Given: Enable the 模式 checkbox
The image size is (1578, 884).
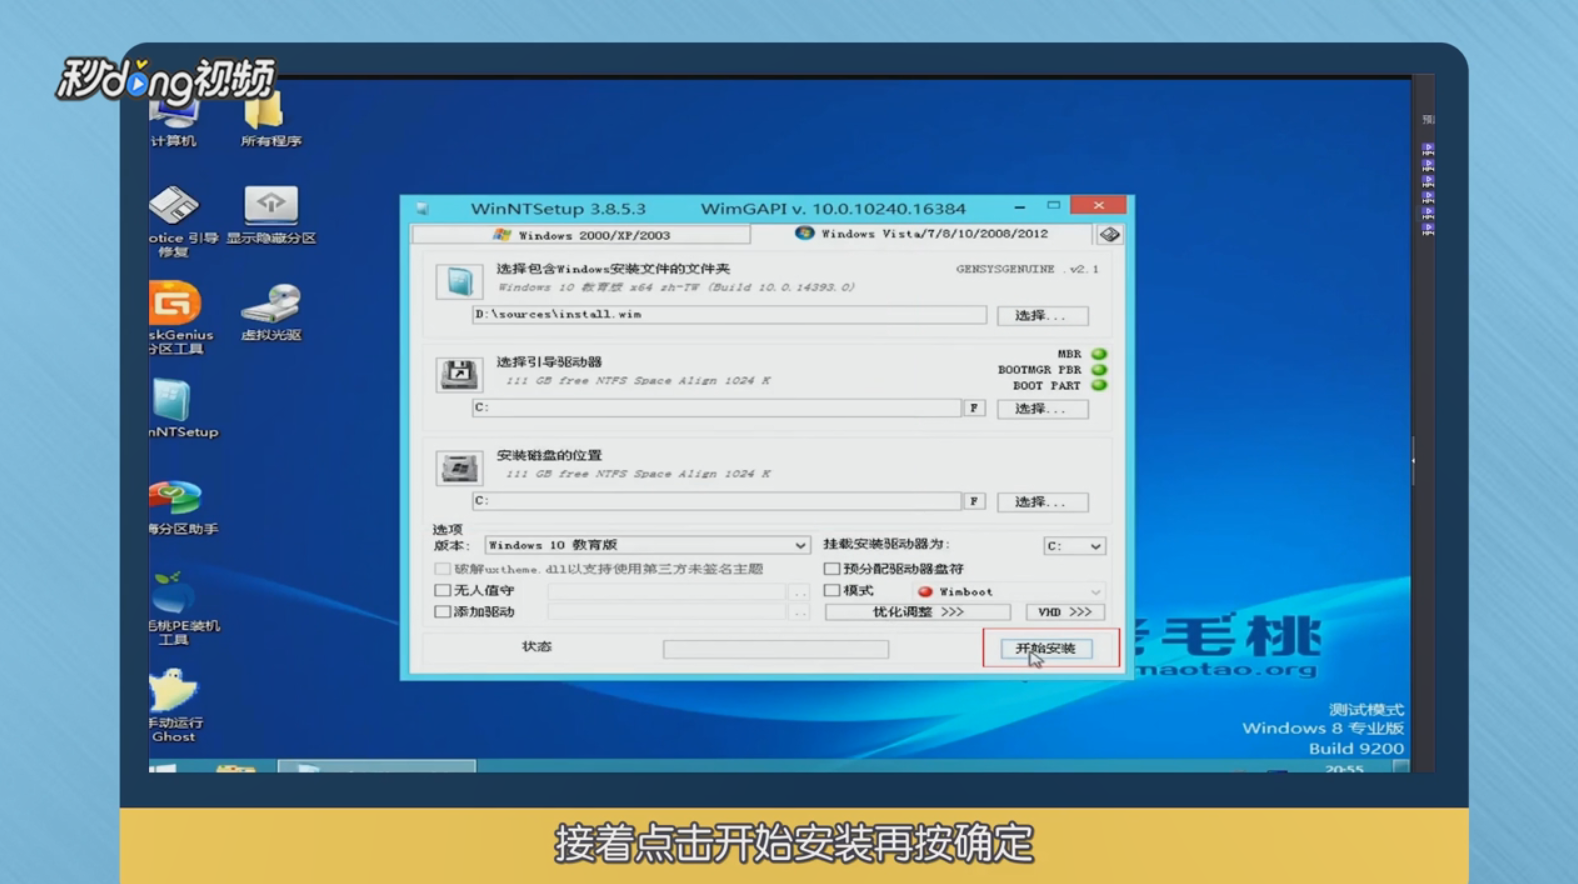Looking at the screenshot, I should pyautogui.click(x=831, y=591).
